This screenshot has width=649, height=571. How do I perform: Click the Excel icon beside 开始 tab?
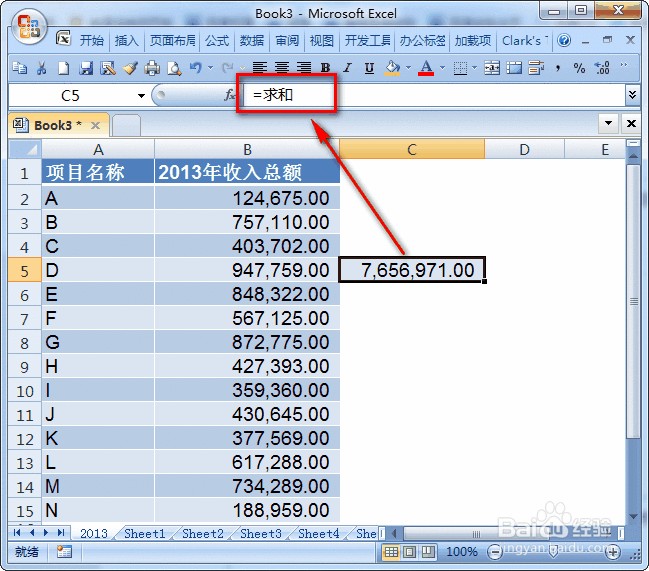tap(63, 39)
